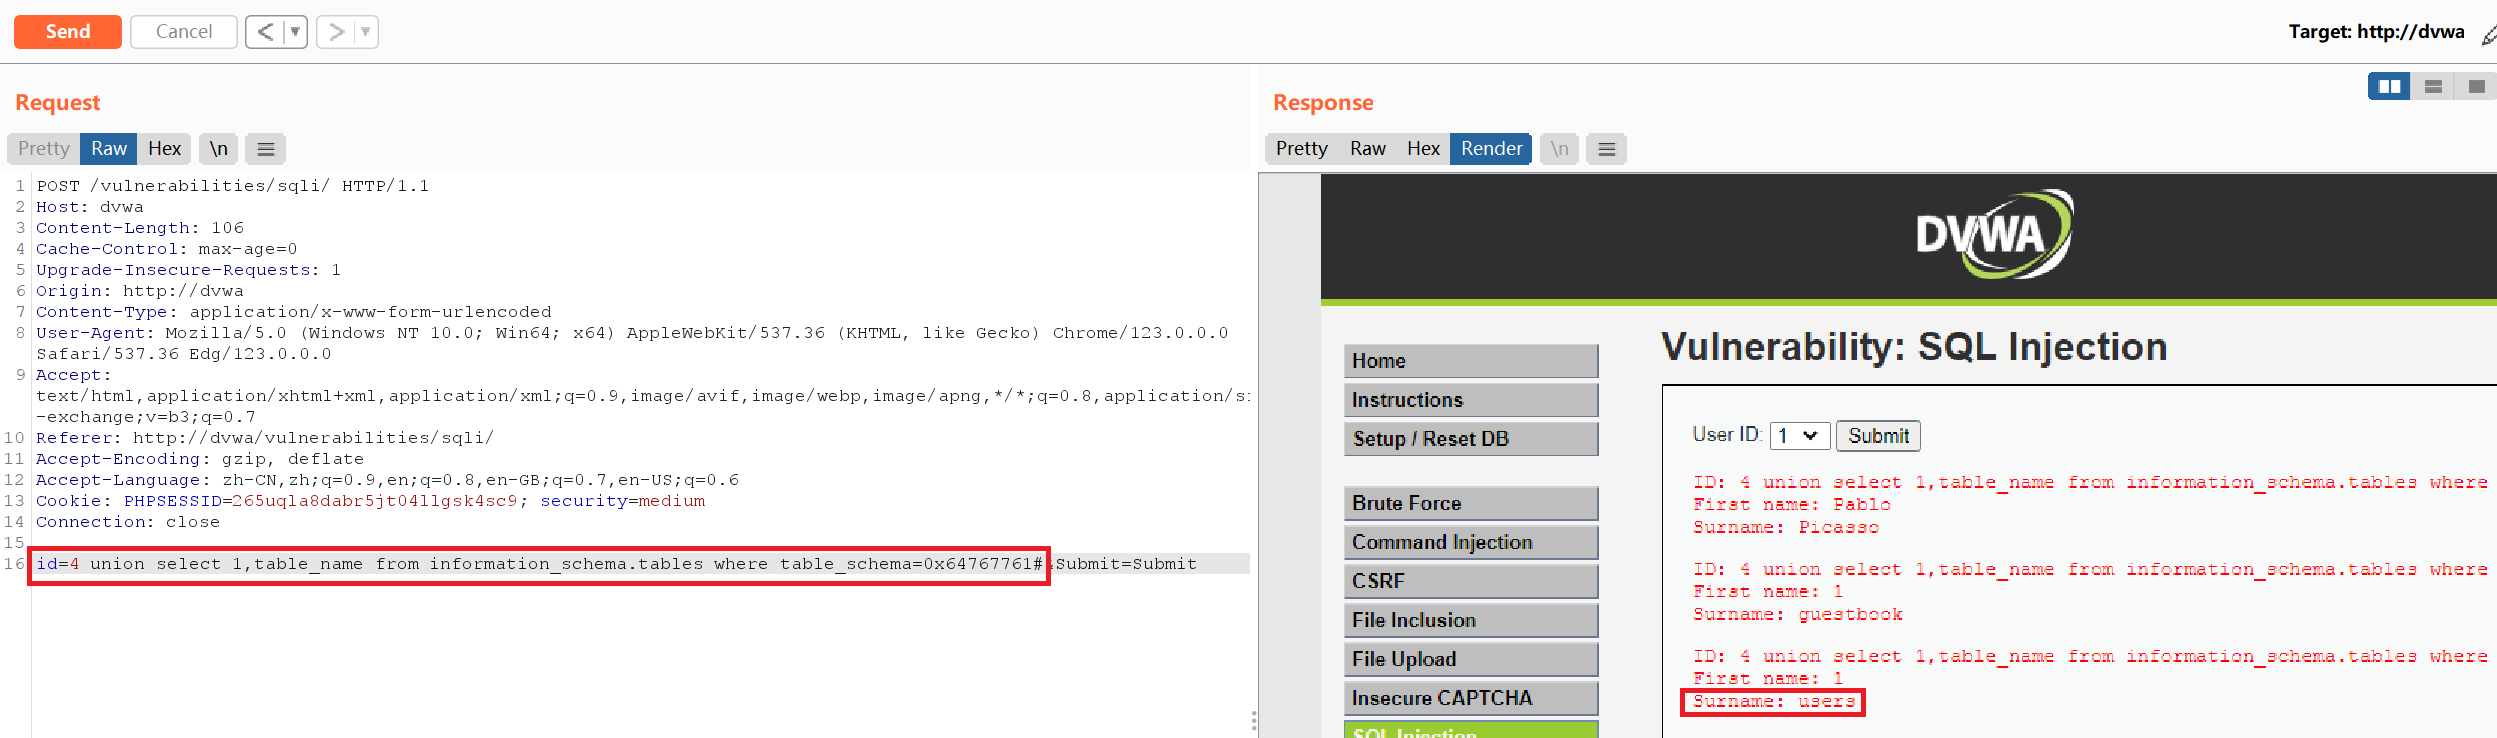Viewport: 2497px width, 738px height.
Task: Open the Home link in the DVWA menu
Action: pyautogui.click(x=1471, y=361)
